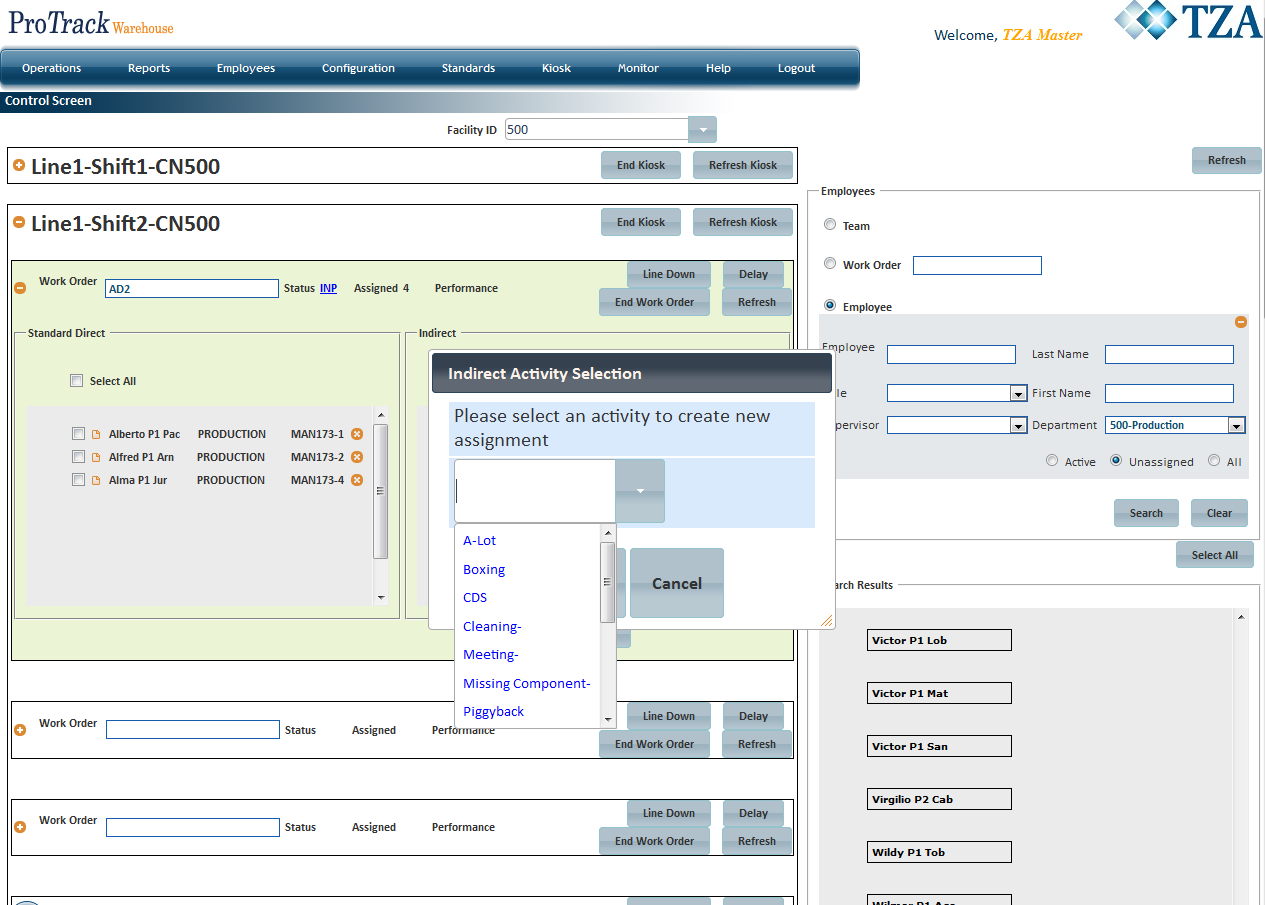Click Refresh Kiosk for Line1-Shift2-CN500

click(x=743, y=222)
